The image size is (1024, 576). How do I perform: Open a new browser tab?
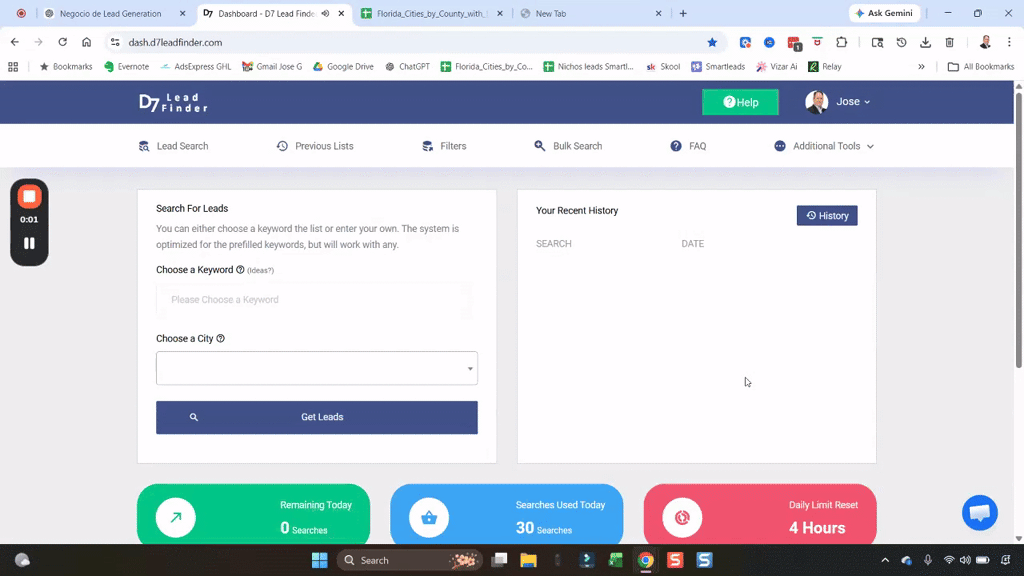[x=683, y=13]
